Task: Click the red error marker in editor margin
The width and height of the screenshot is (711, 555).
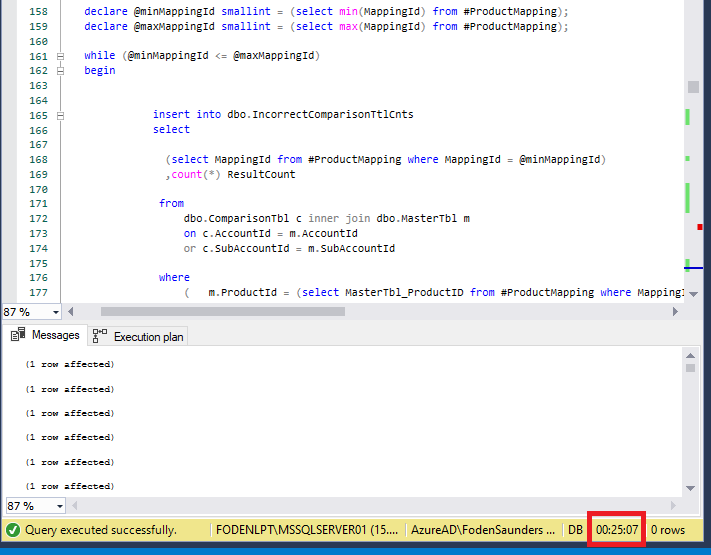Action: tap(699, 227)
